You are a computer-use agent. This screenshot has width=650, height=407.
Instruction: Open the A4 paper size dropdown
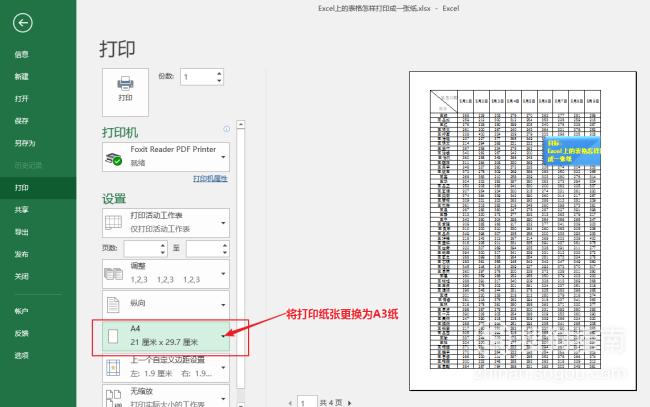coord(223,336)
